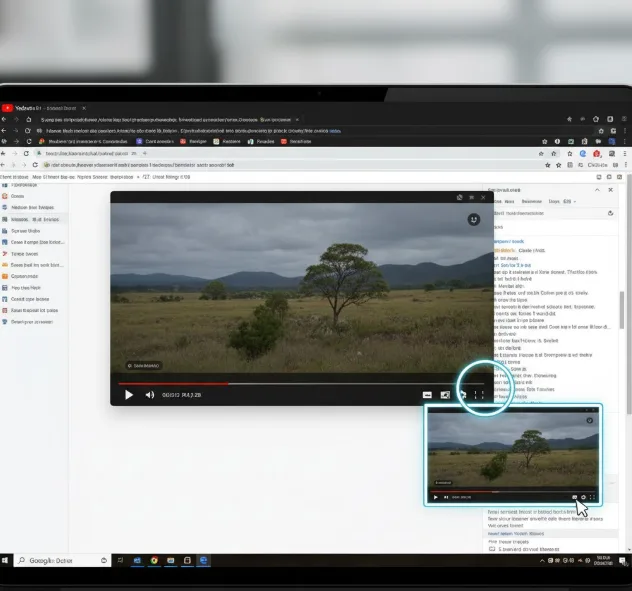Open the Windows Start menu
632x591 pixels.
pos(7,560)
